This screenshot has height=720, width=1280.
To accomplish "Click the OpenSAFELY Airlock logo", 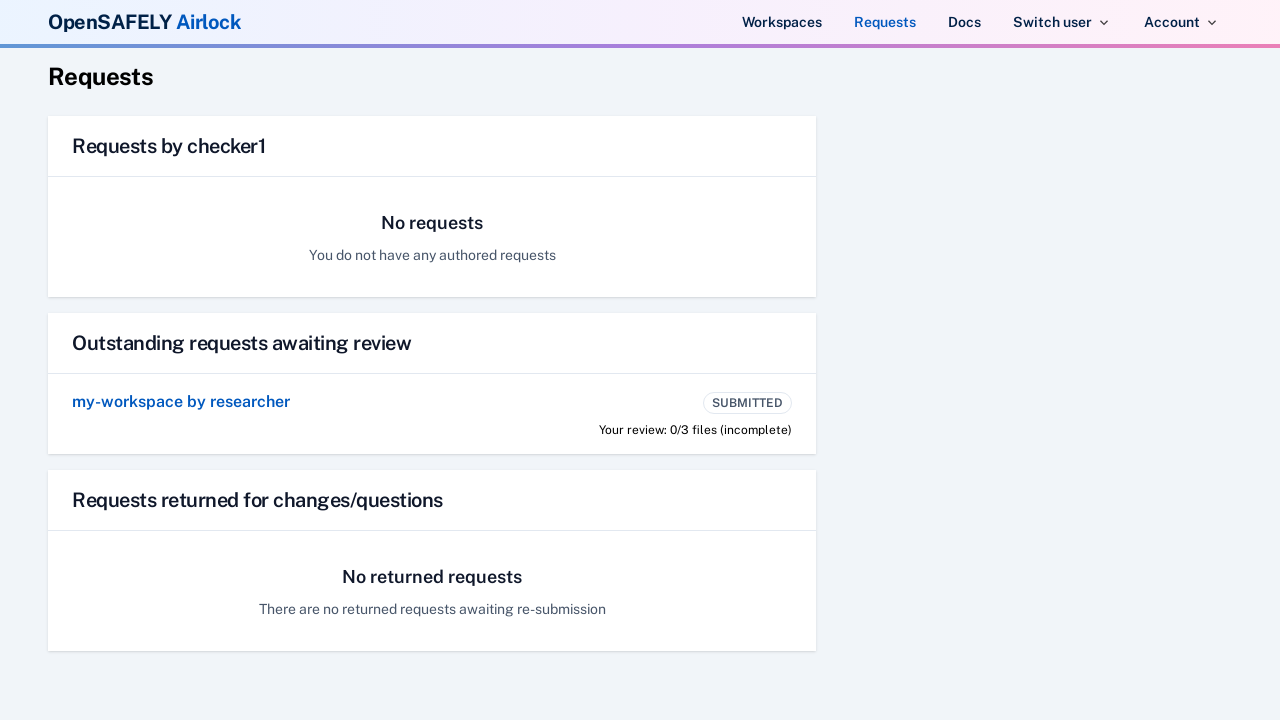I will tap(144, 22).
